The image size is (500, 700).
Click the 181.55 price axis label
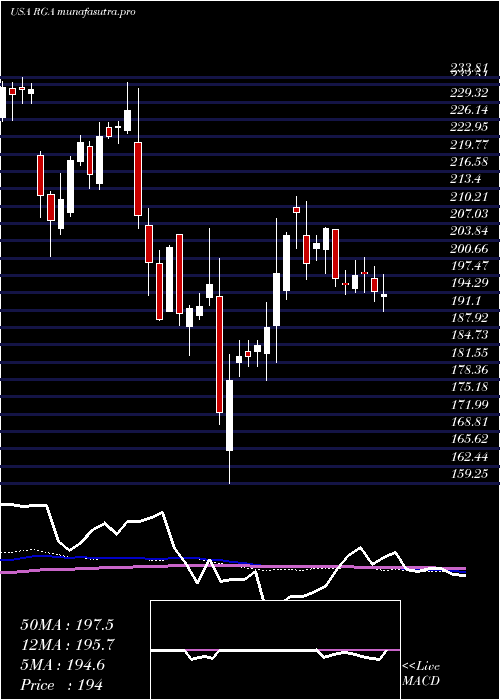469,353
